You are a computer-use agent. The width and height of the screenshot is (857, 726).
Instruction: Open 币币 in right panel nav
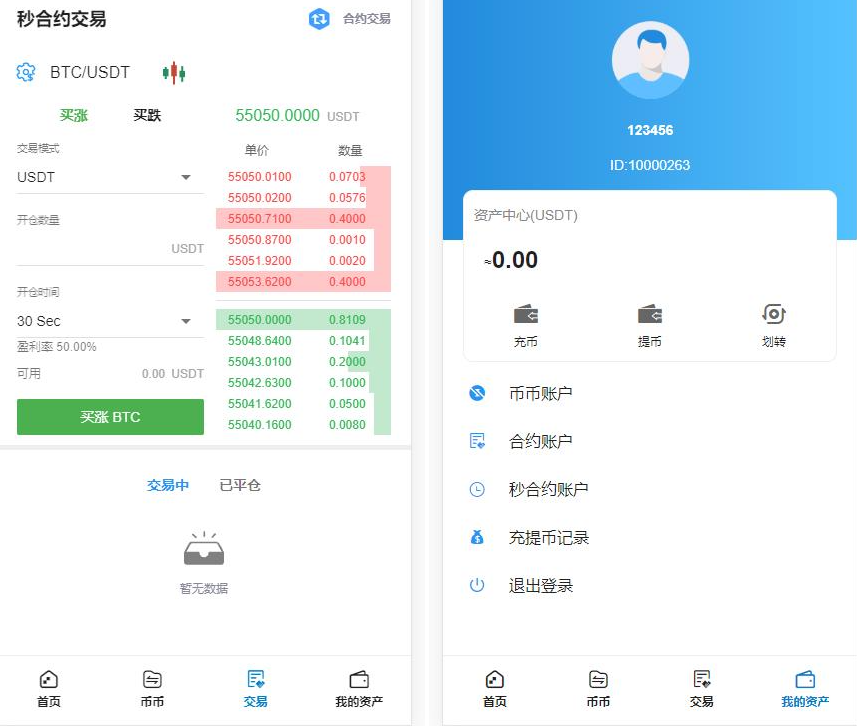point(598,689)
